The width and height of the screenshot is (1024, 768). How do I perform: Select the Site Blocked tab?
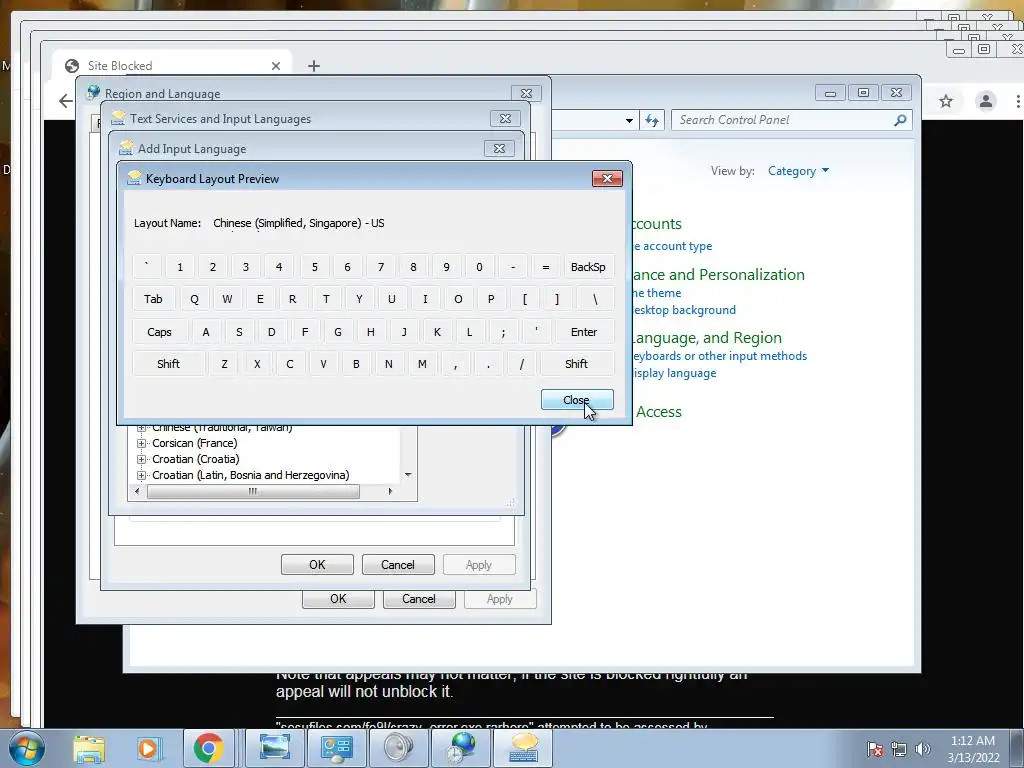point(173,66)
